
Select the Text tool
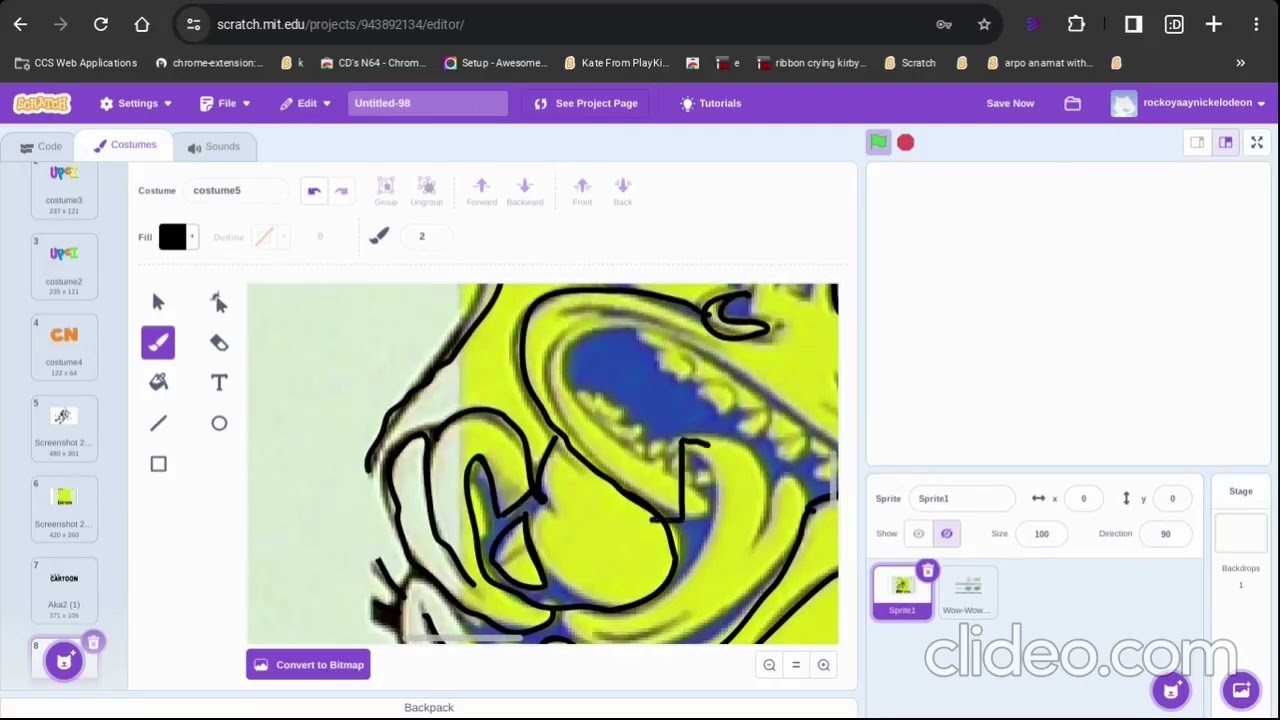click(x=219, y=383)
